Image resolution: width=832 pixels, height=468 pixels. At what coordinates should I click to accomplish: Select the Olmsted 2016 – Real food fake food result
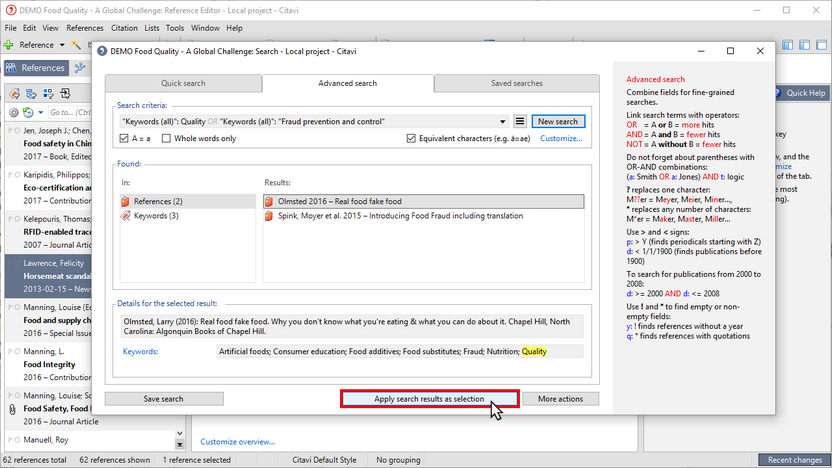point(424,202)
